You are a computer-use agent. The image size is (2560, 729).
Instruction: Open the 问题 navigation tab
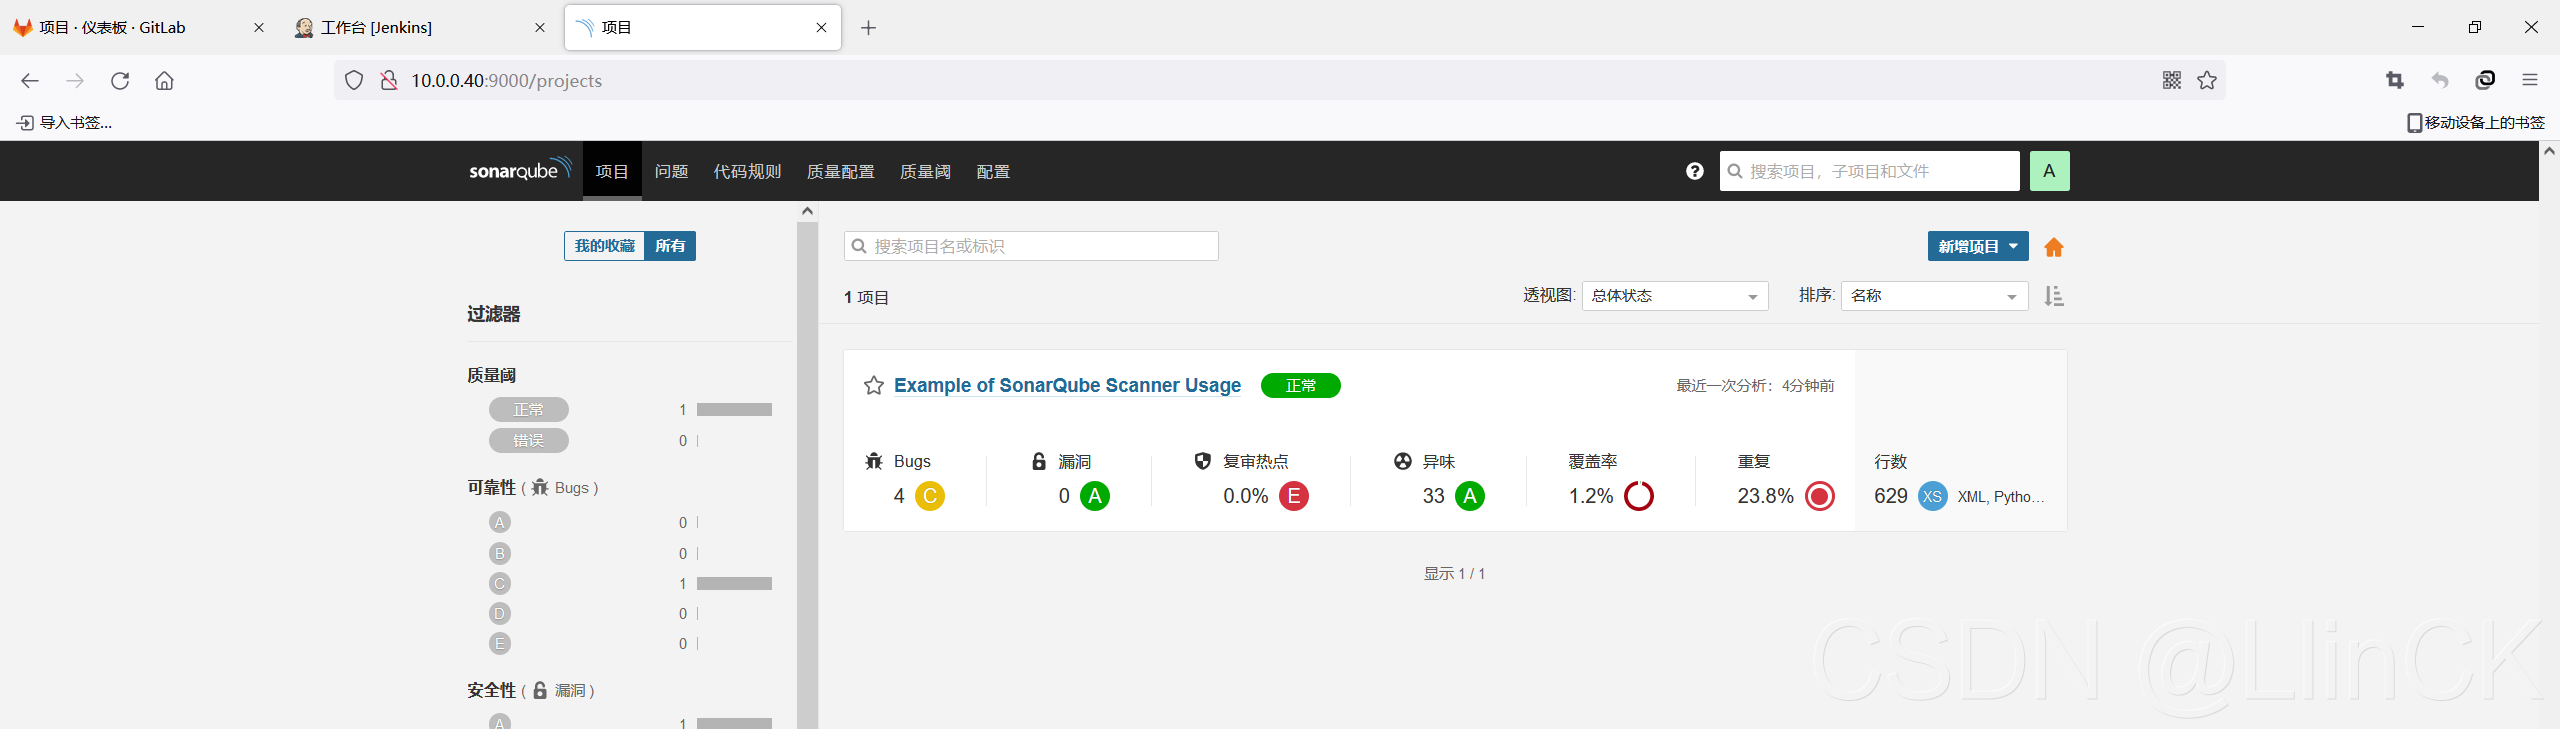671,171
